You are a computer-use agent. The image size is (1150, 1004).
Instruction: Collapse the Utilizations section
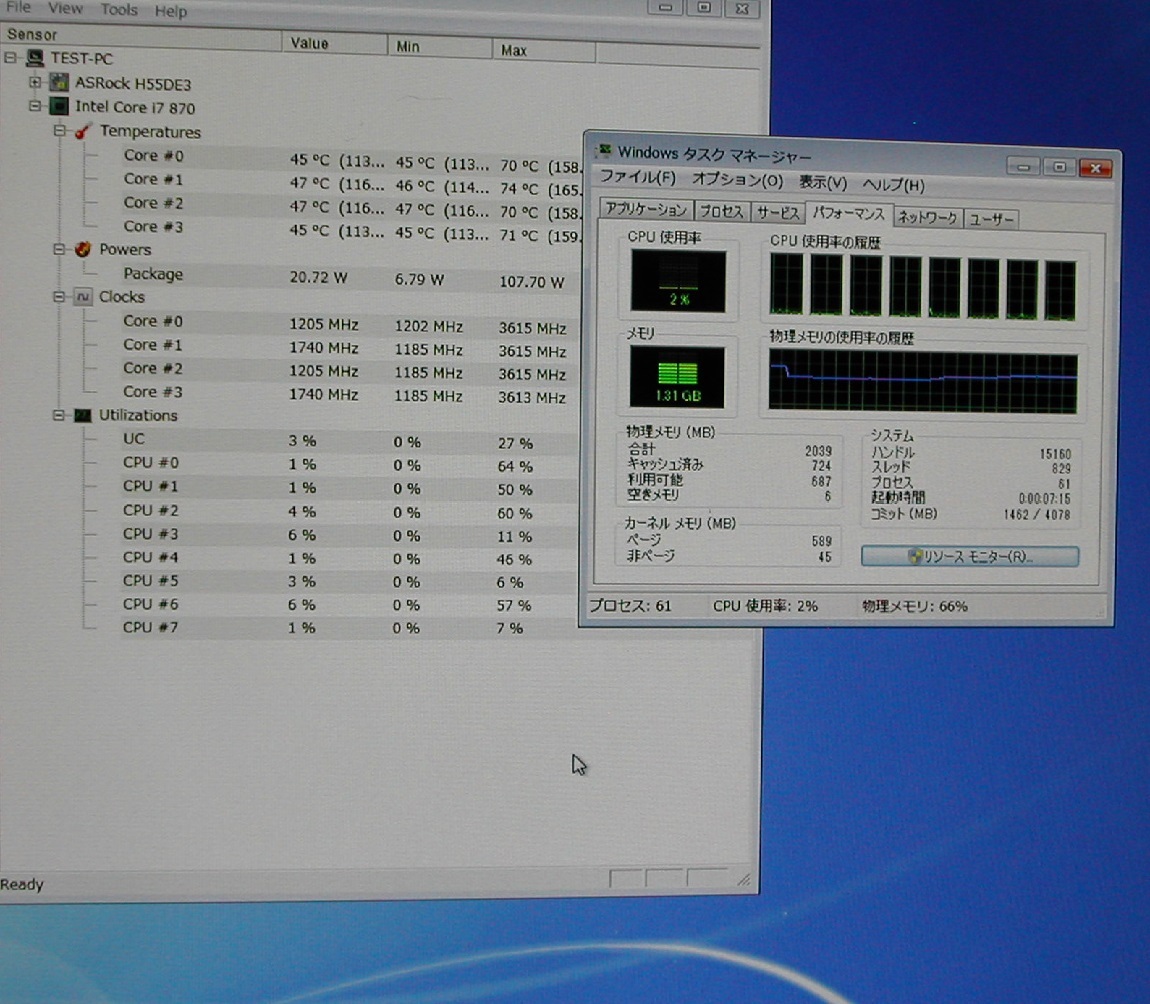point(59,415)
